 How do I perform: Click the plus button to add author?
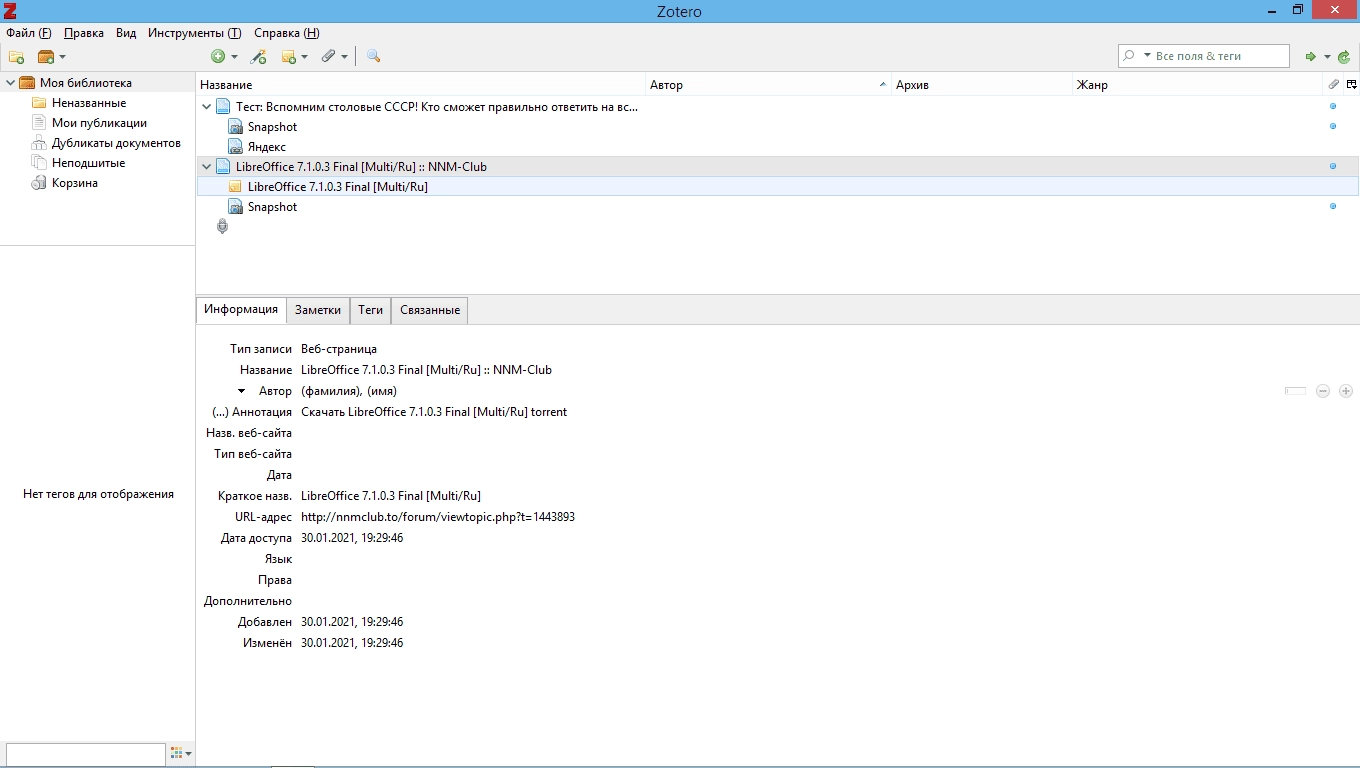pyautogui.click(x=1346, y=391)
